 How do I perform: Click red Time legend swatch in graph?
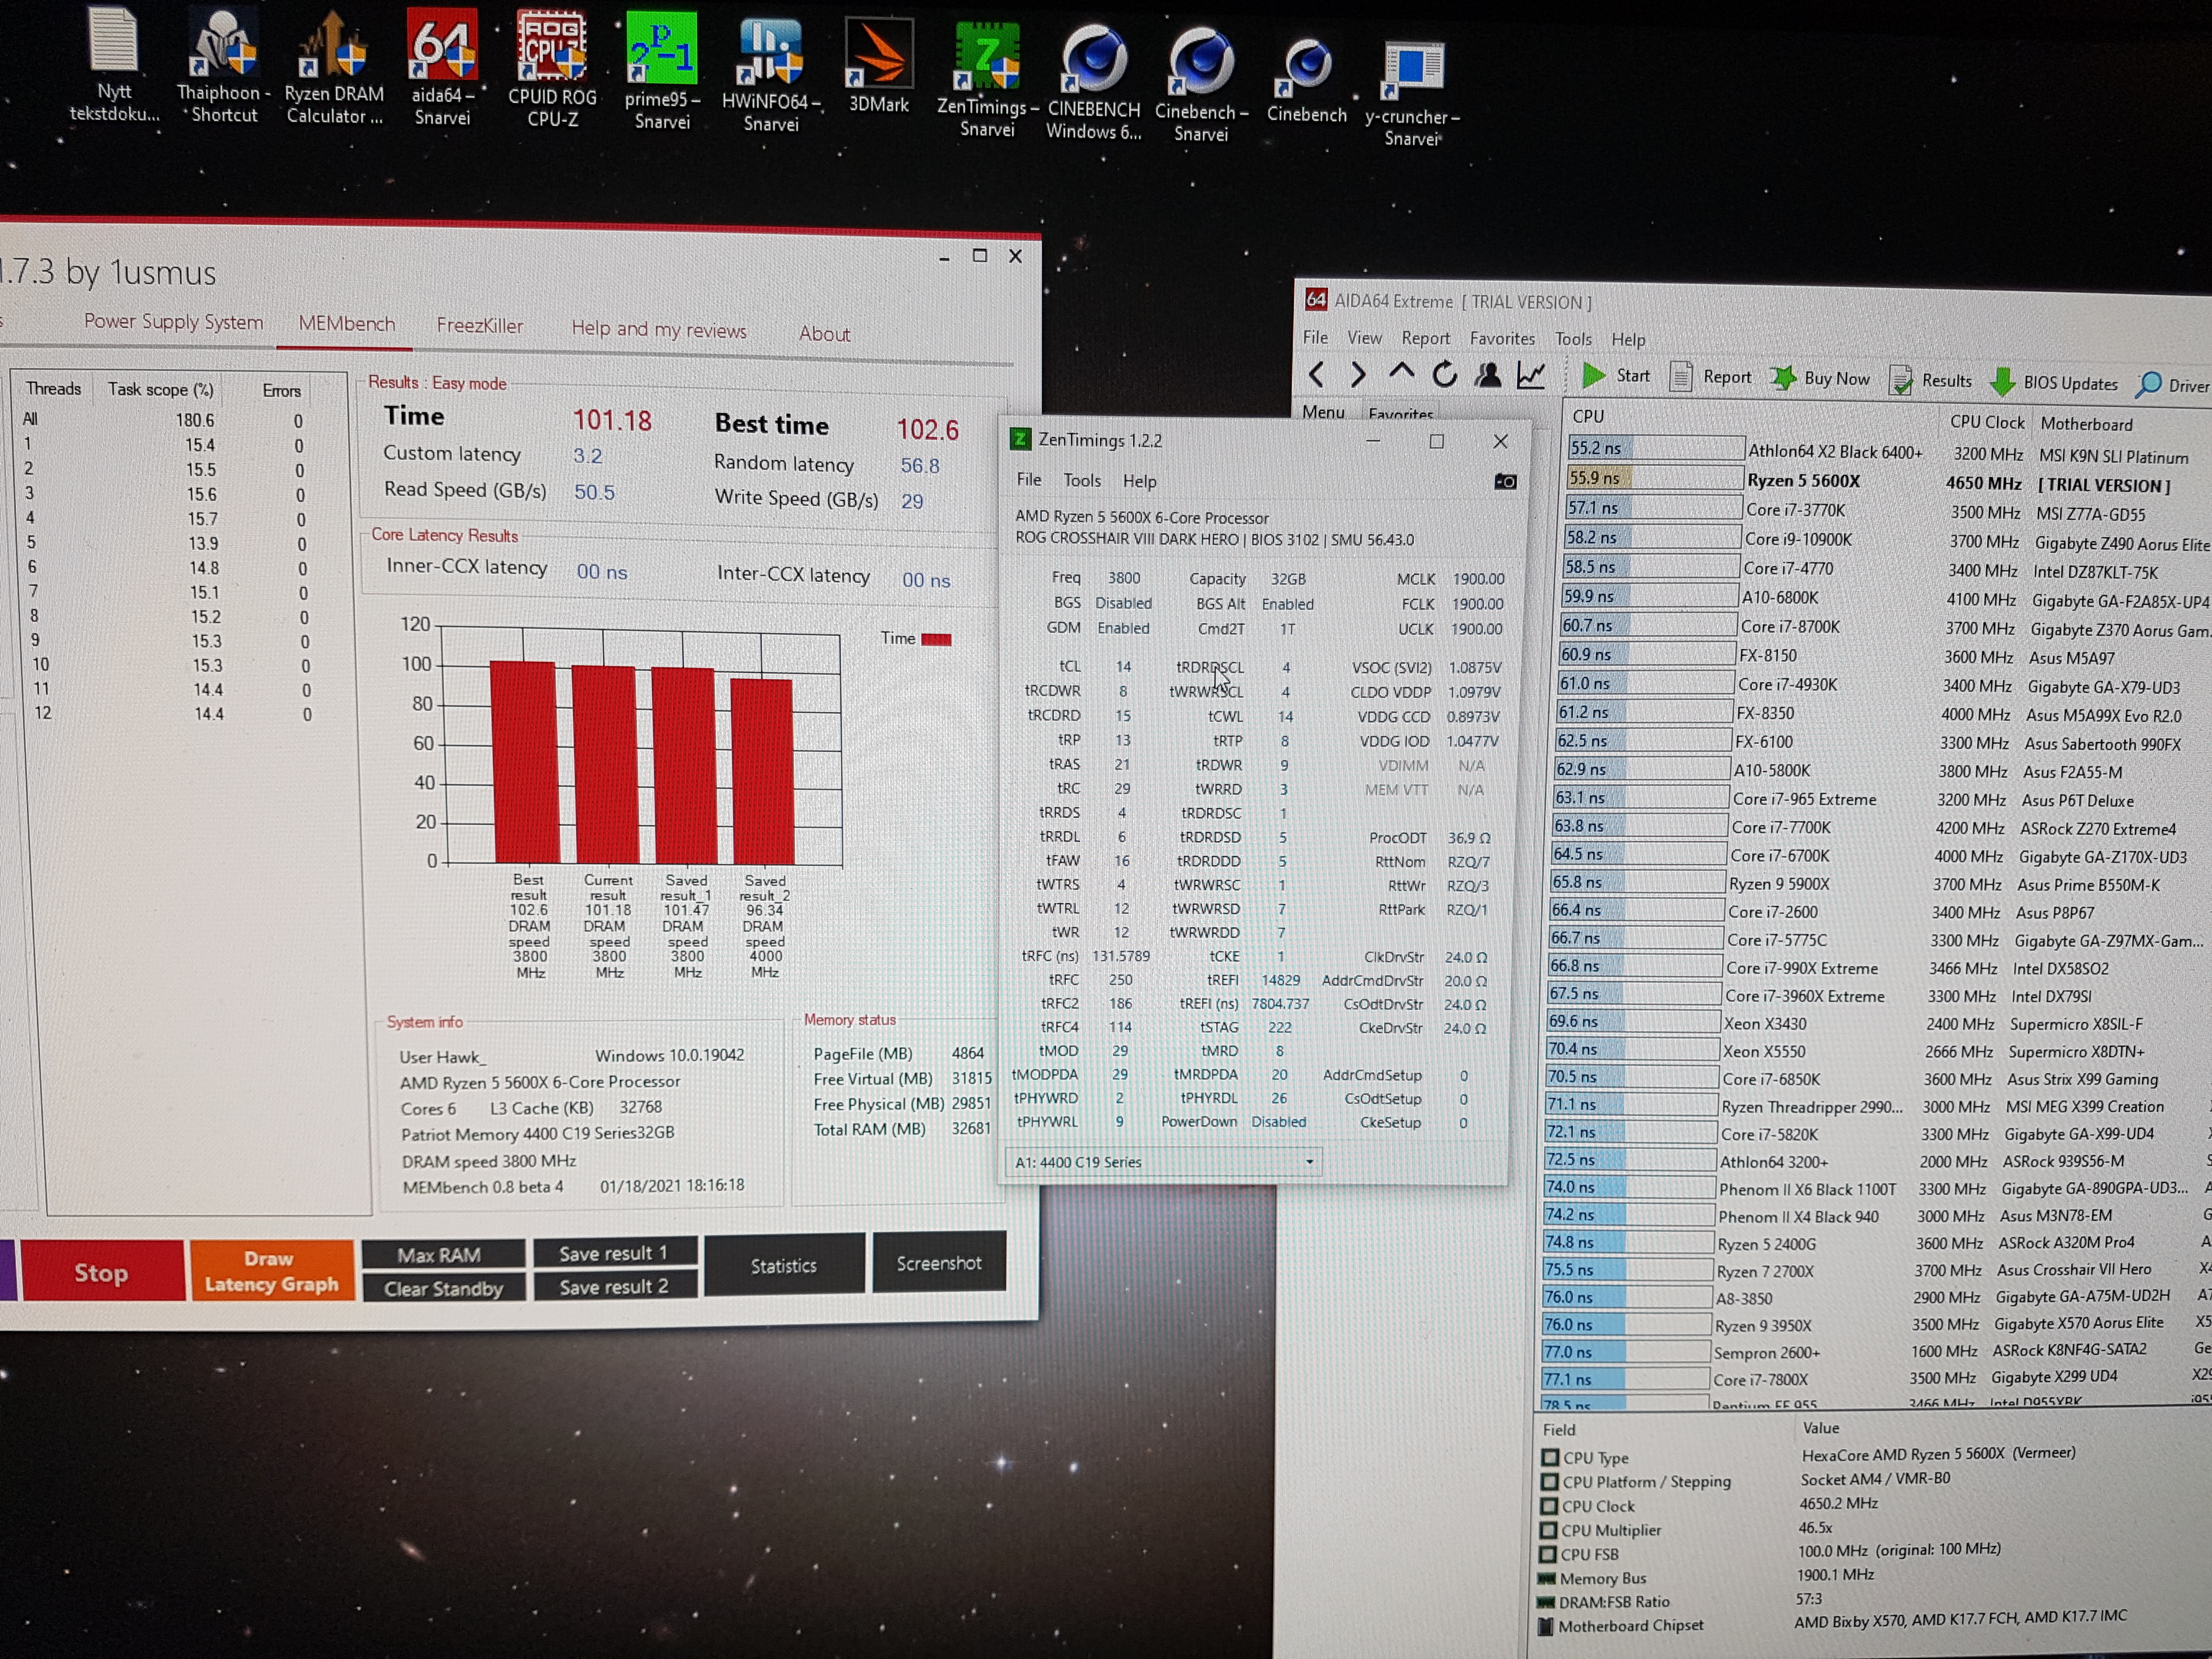pos(936,640)
